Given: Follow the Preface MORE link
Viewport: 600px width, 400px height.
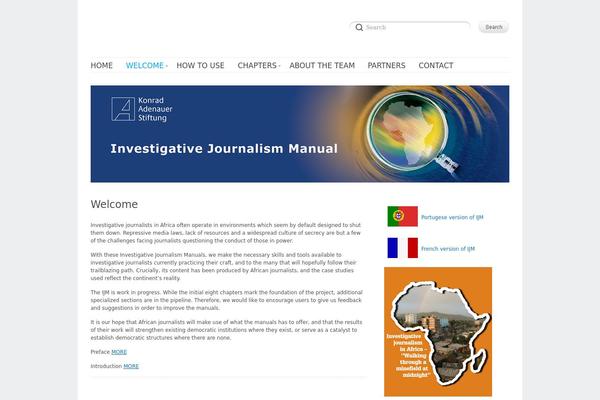Looking at the screenshot, I should 119,352.
